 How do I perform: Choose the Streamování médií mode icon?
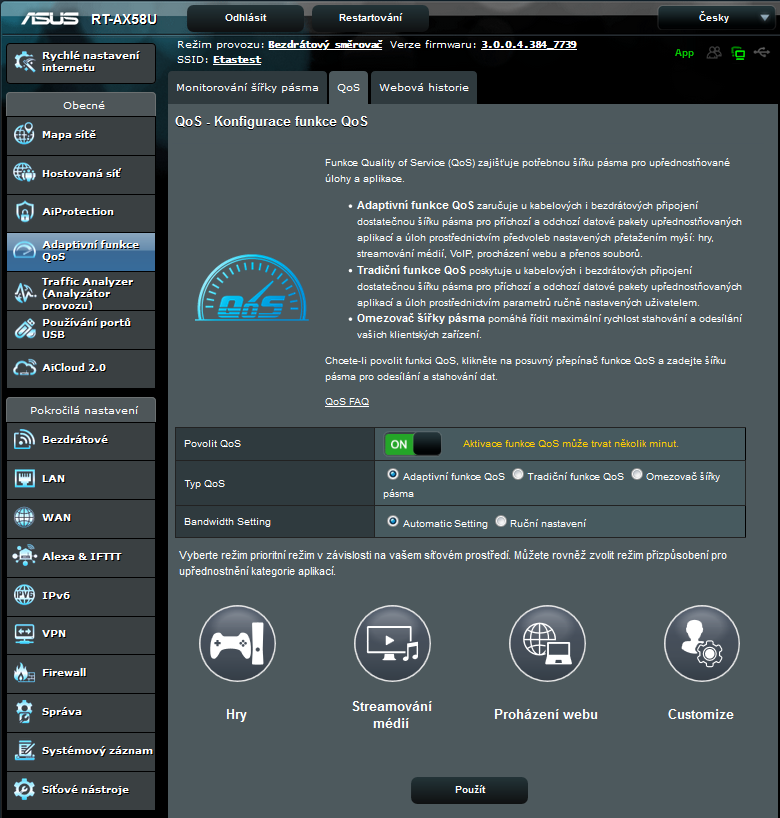pyautogui.click(x=392, y=643)
